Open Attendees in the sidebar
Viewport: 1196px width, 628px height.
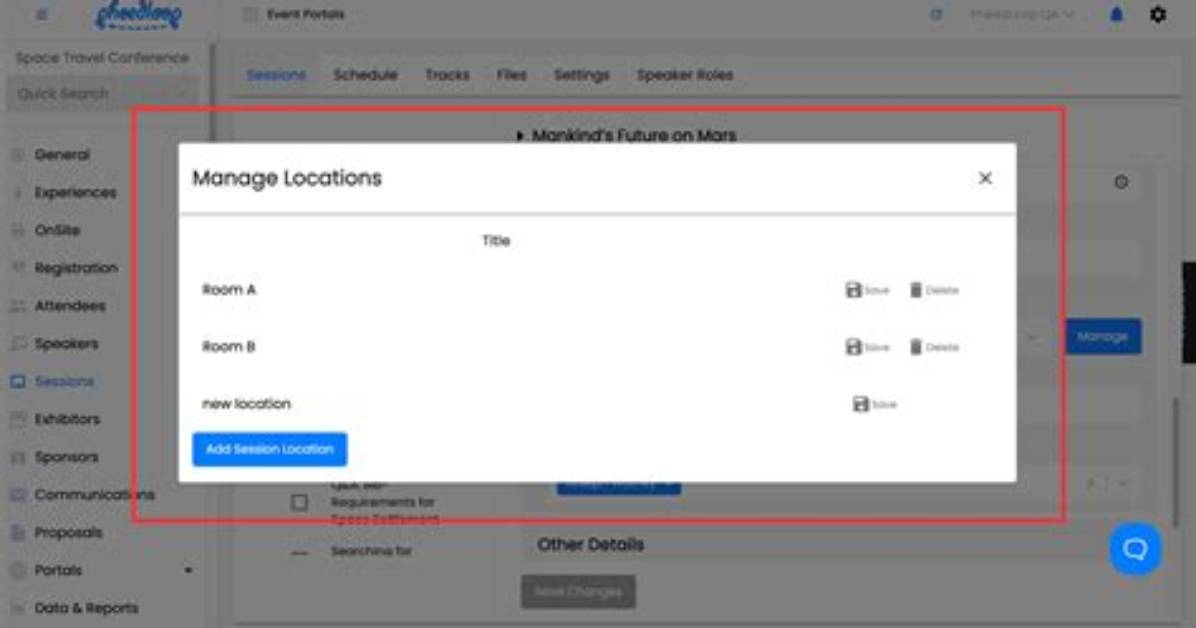[x=70, y=306]
